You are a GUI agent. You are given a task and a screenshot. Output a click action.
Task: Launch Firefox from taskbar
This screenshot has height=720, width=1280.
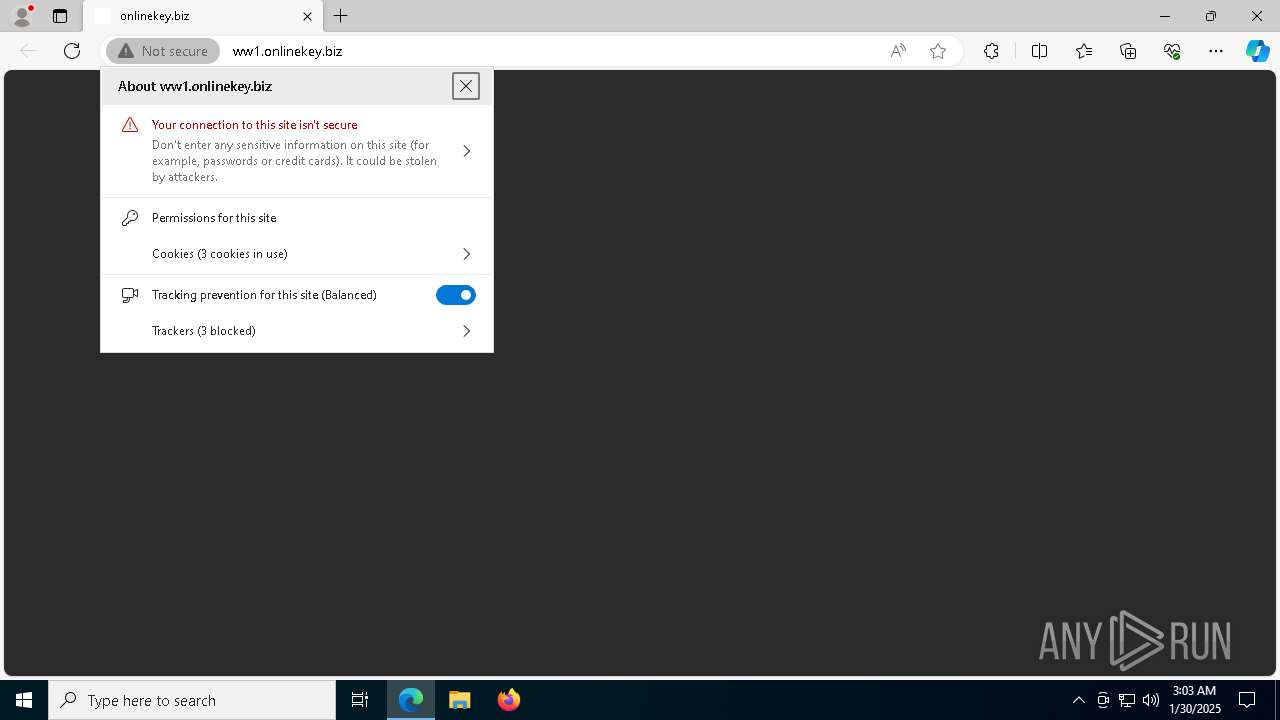[509, 700]
